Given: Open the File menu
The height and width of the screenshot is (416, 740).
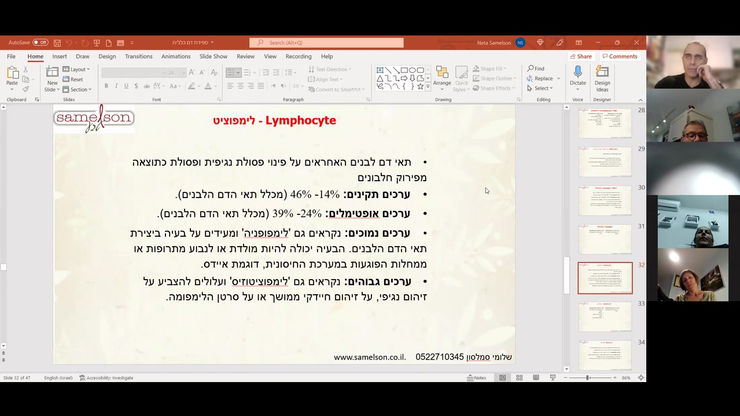Looking at the screenshot, I should pyautogui.click(x=11, y=56).
